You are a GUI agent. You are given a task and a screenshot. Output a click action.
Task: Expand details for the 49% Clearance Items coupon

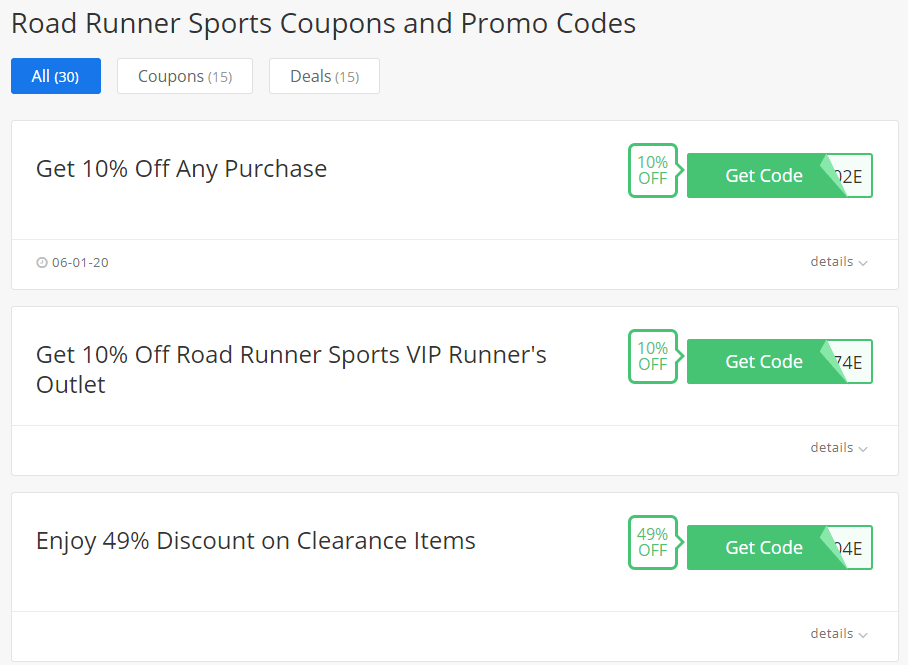839,634
